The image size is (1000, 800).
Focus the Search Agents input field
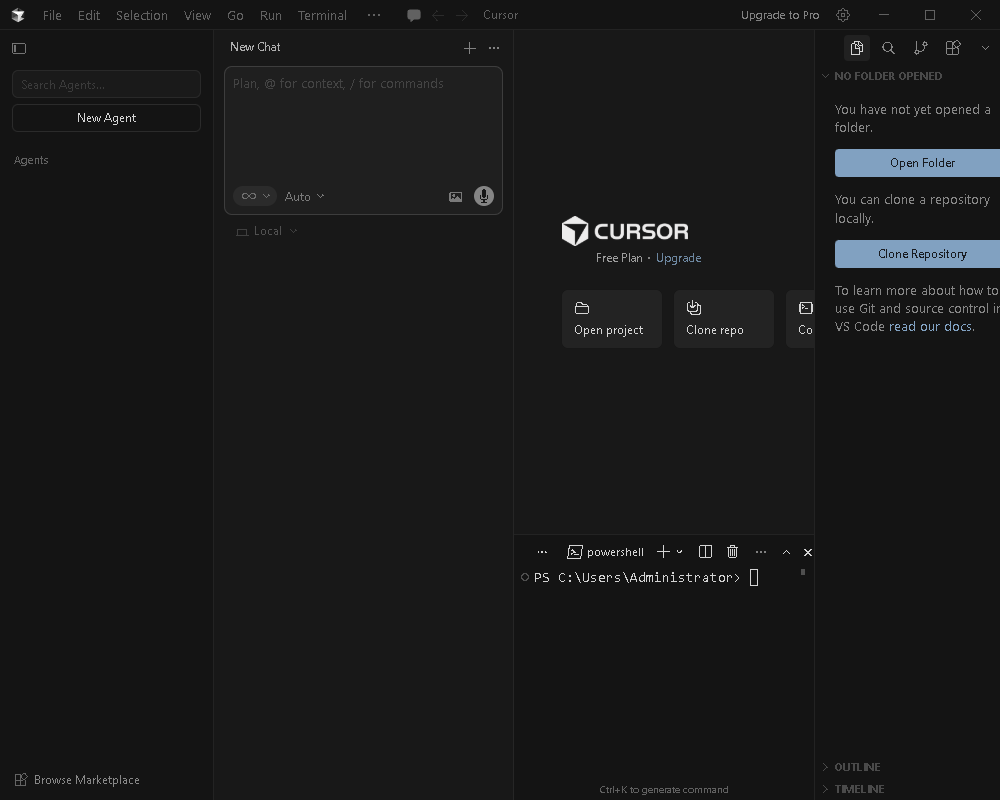click(x=106, y=85)
